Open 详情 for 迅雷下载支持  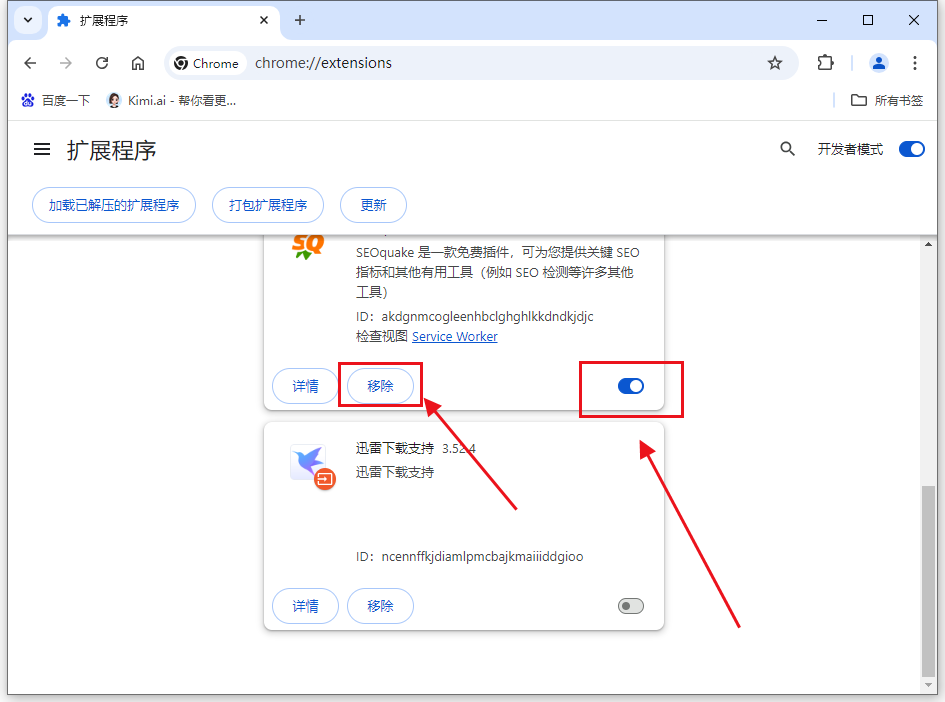click(x=305, y=606)
